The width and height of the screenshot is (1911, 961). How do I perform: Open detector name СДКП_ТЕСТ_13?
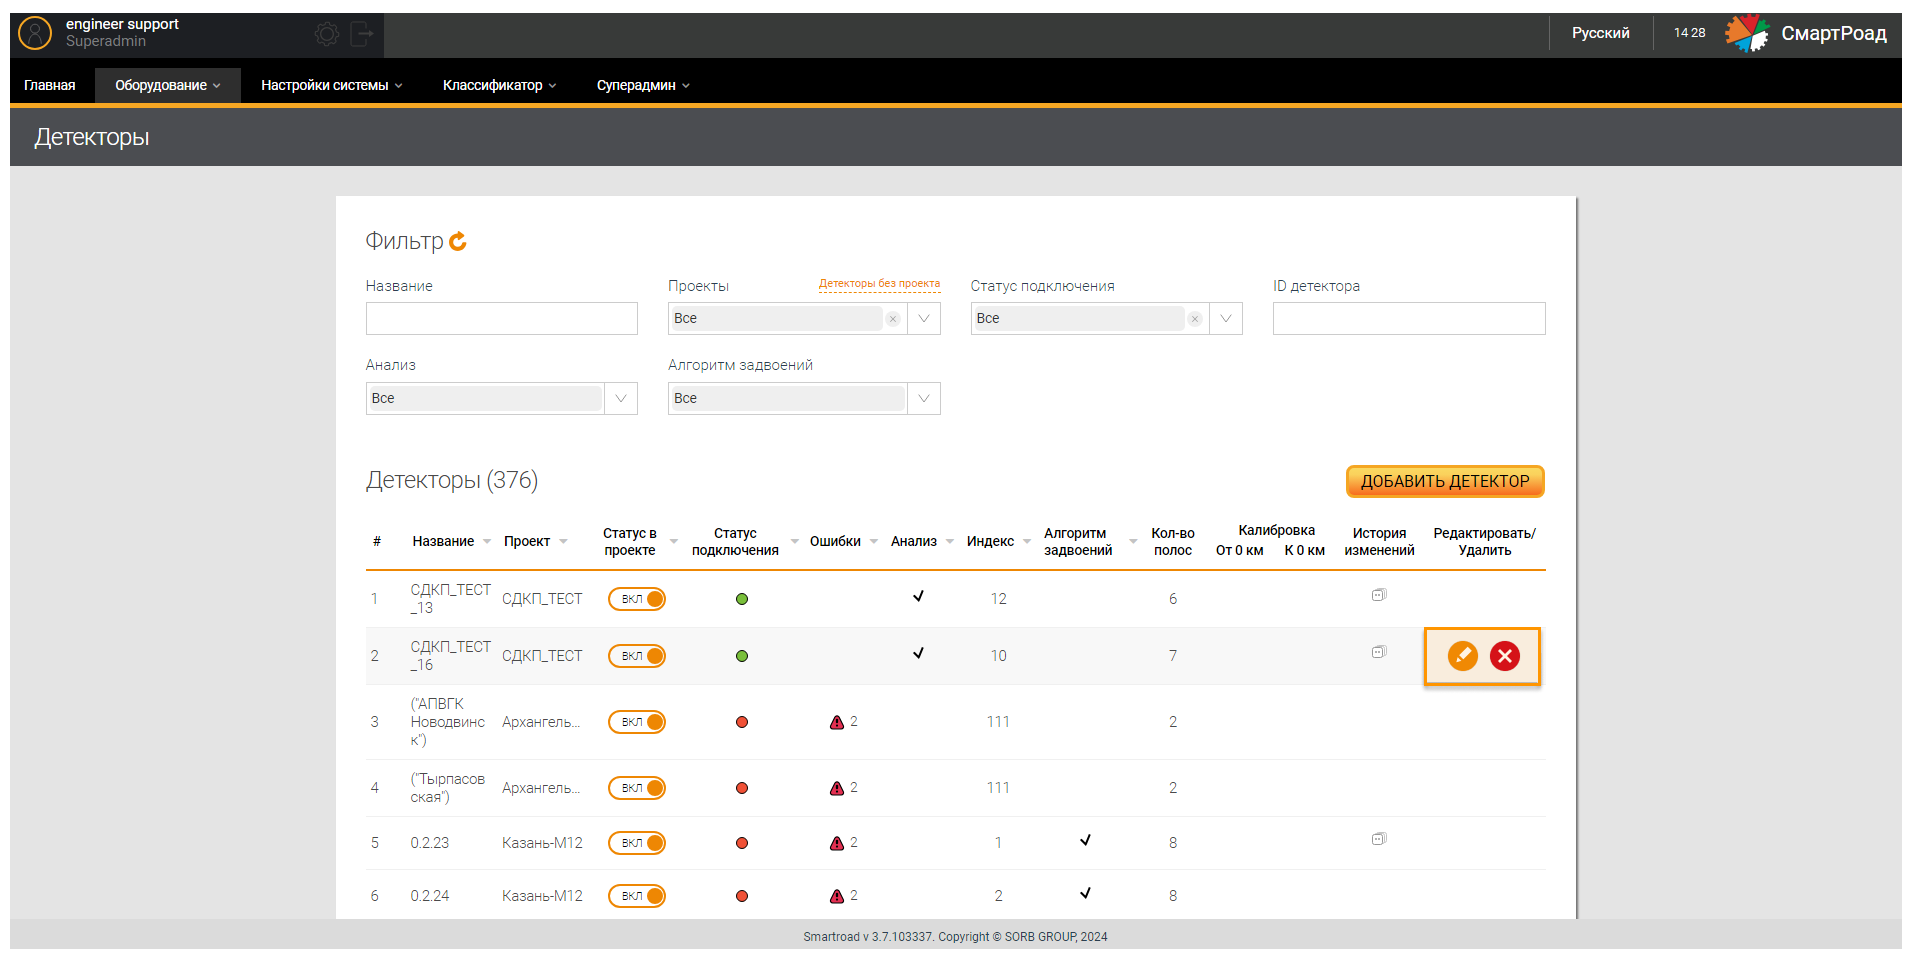[450, 599]
